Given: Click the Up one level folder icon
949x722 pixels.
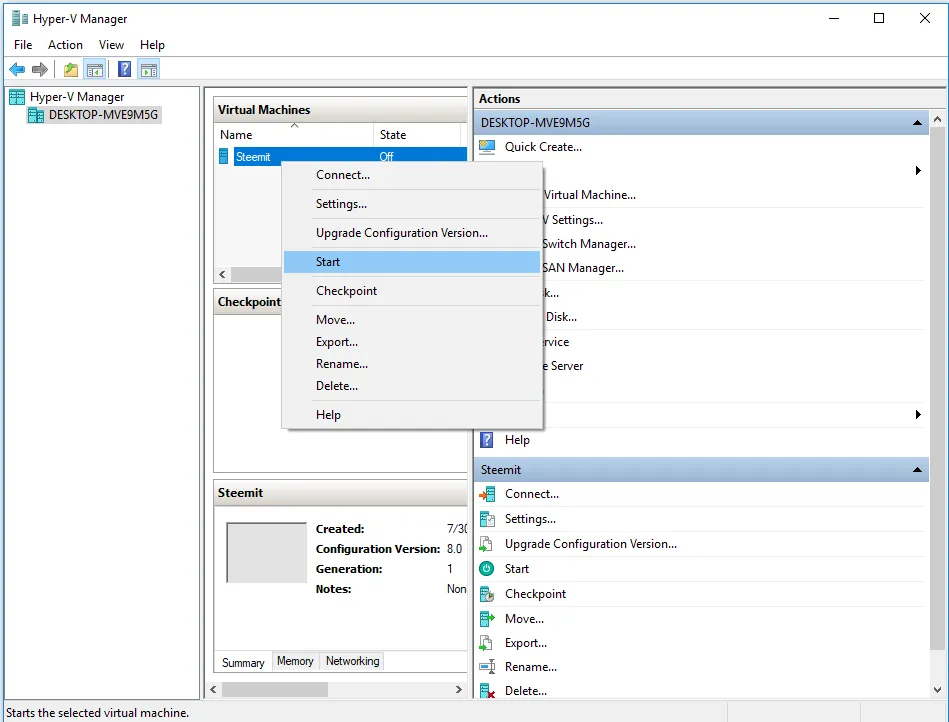Looking at the screenshot, I should pyautogui.click(x=71, y=70).
